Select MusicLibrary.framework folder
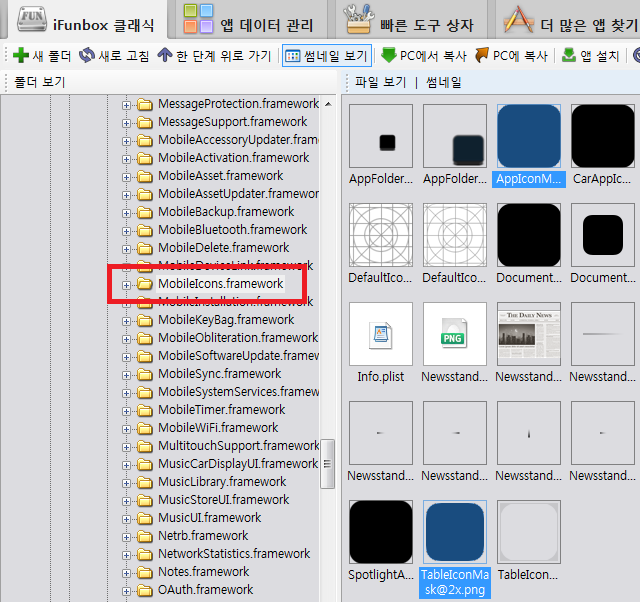640x602 pixels. [222, 482]
